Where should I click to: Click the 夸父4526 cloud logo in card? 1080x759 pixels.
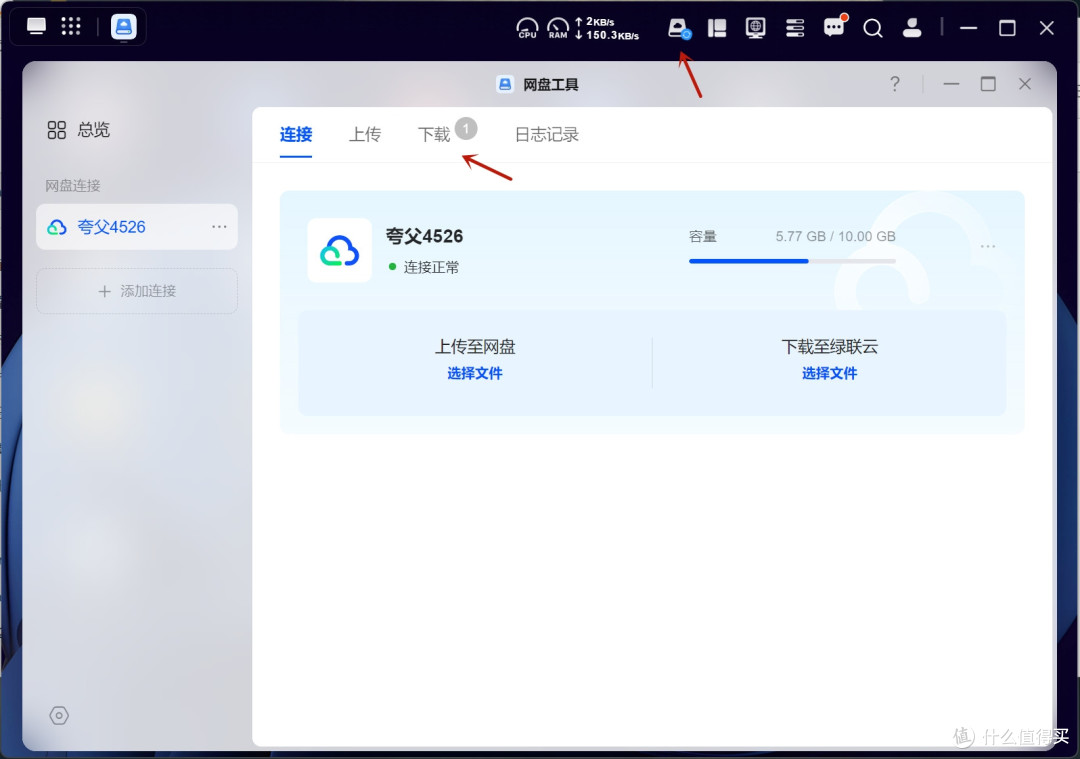click(340, 251)
